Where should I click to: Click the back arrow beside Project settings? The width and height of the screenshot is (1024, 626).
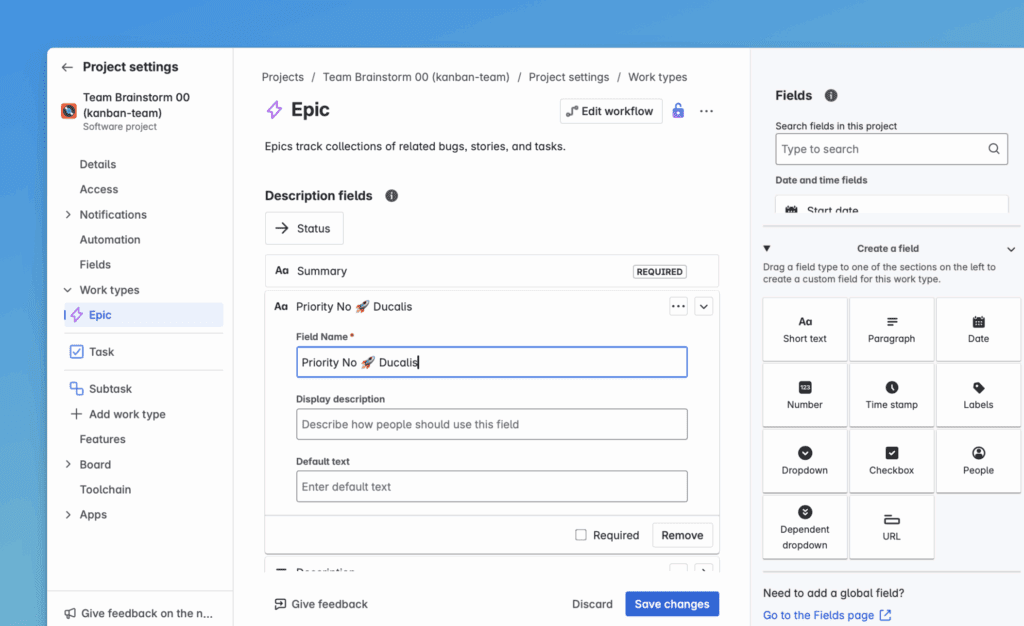[x=67, y=67]
